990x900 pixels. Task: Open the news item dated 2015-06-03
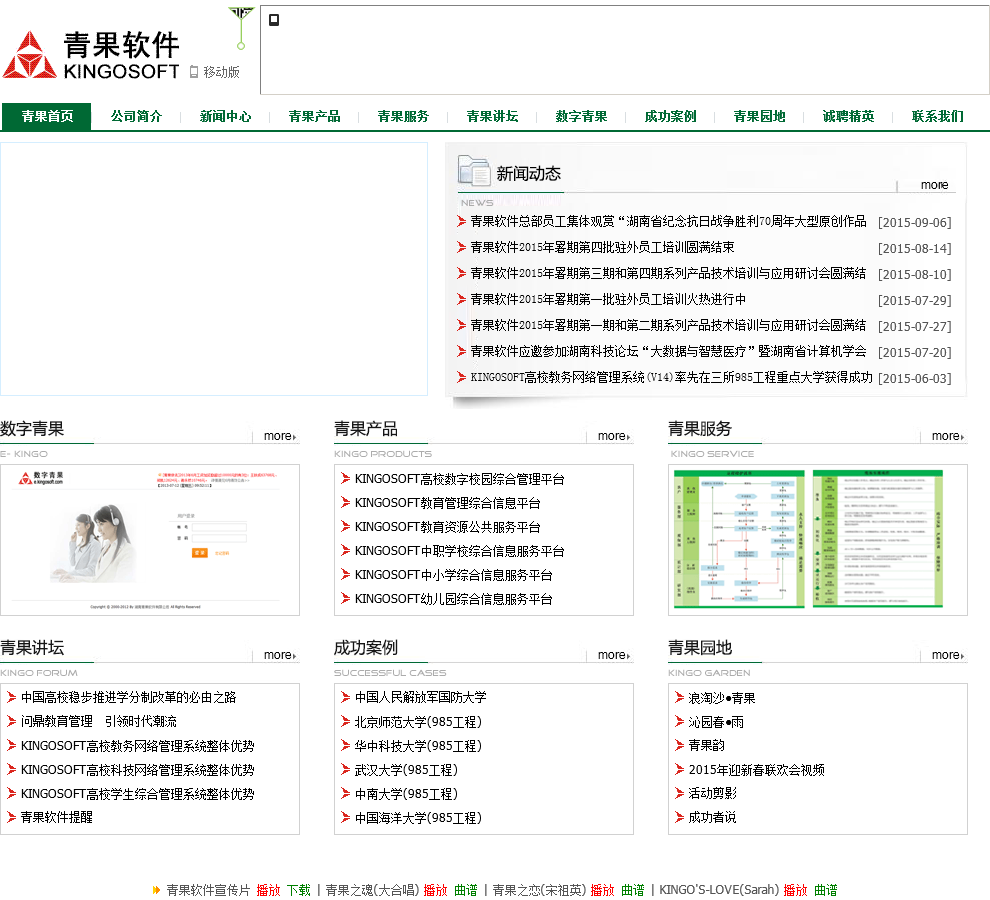click(x=672, y=378)
